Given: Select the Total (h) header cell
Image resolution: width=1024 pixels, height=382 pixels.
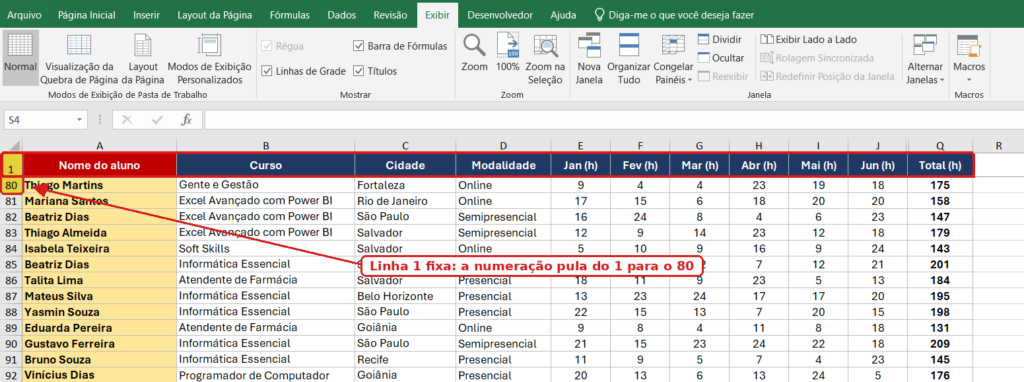Looking at the screenshot, I should pos(940,165).
